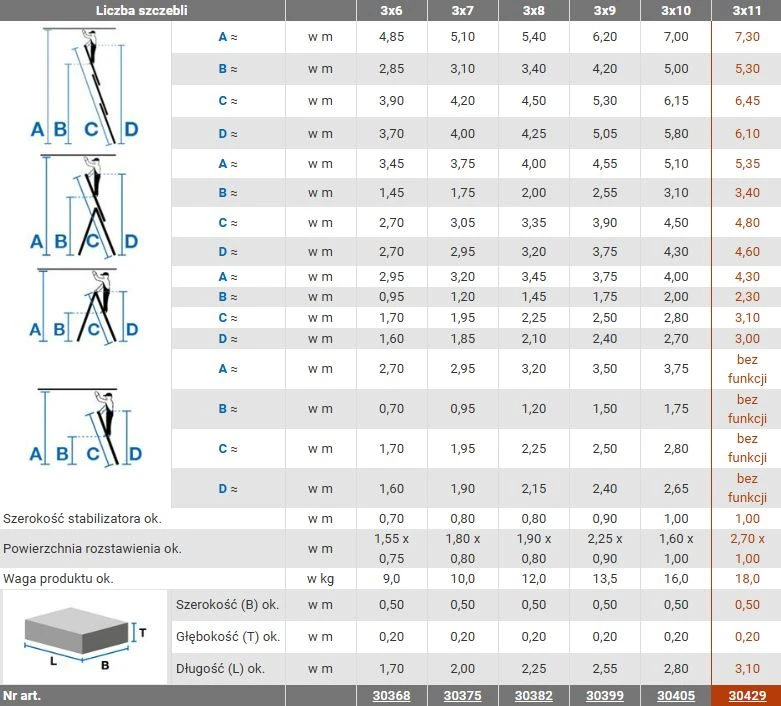Select the 3x8 column header

pos(533,10)
